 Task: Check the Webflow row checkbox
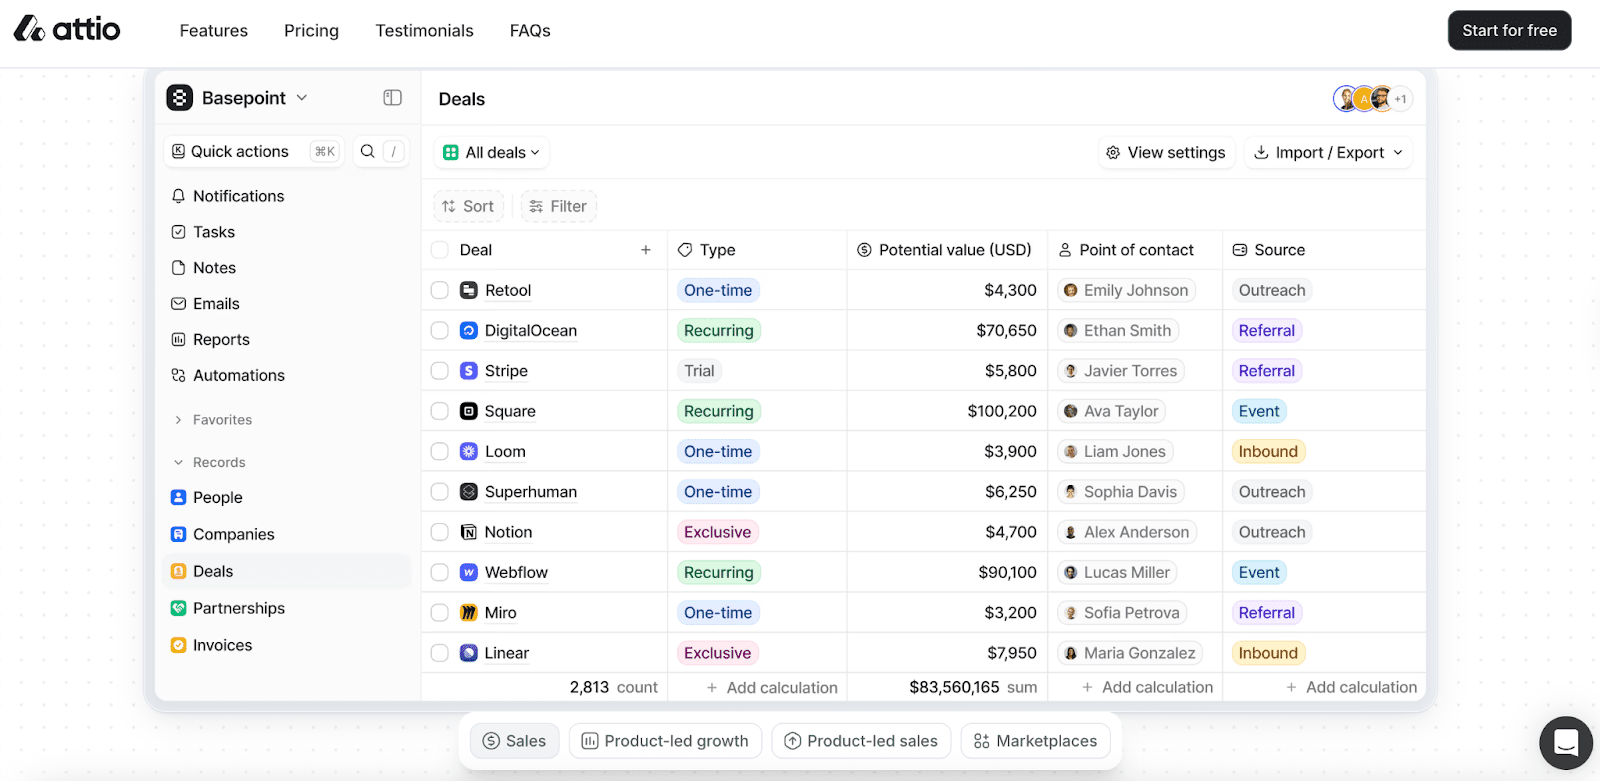440,572
